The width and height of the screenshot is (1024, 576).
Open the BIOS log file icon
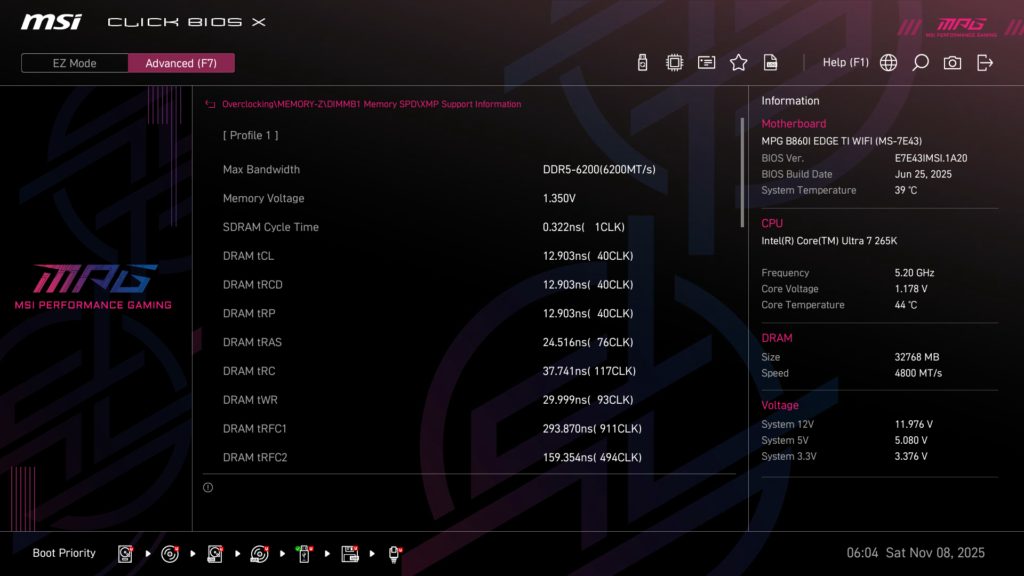tap(770, 61)
